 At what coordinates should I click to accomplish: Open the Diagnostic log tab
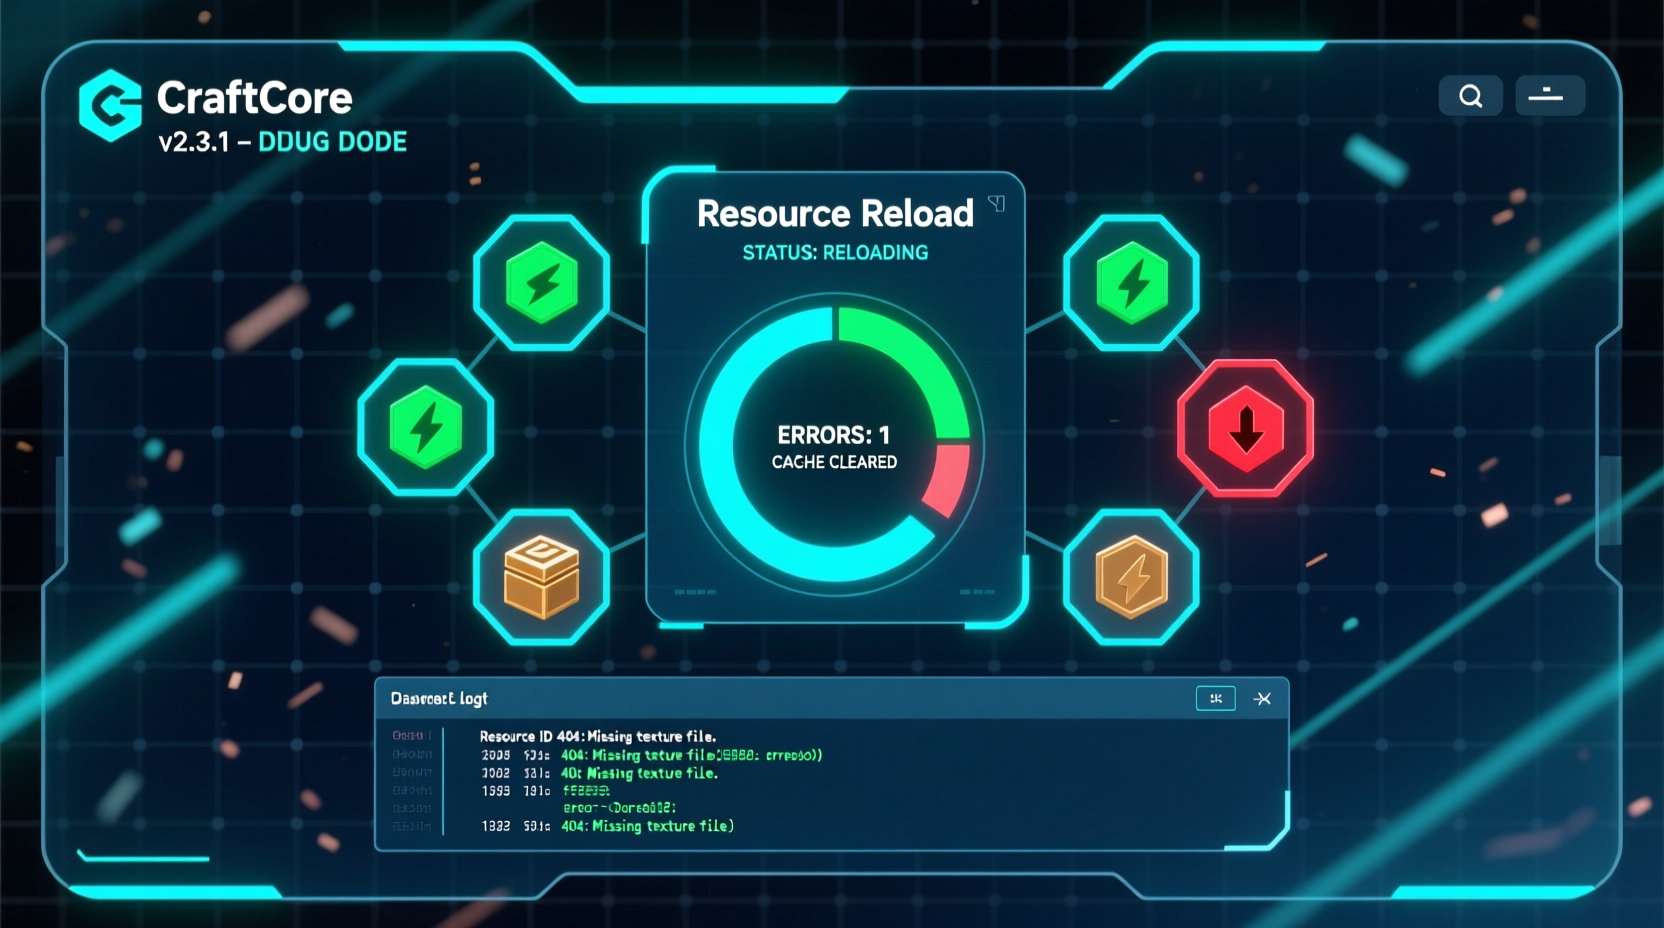[437, 698]
